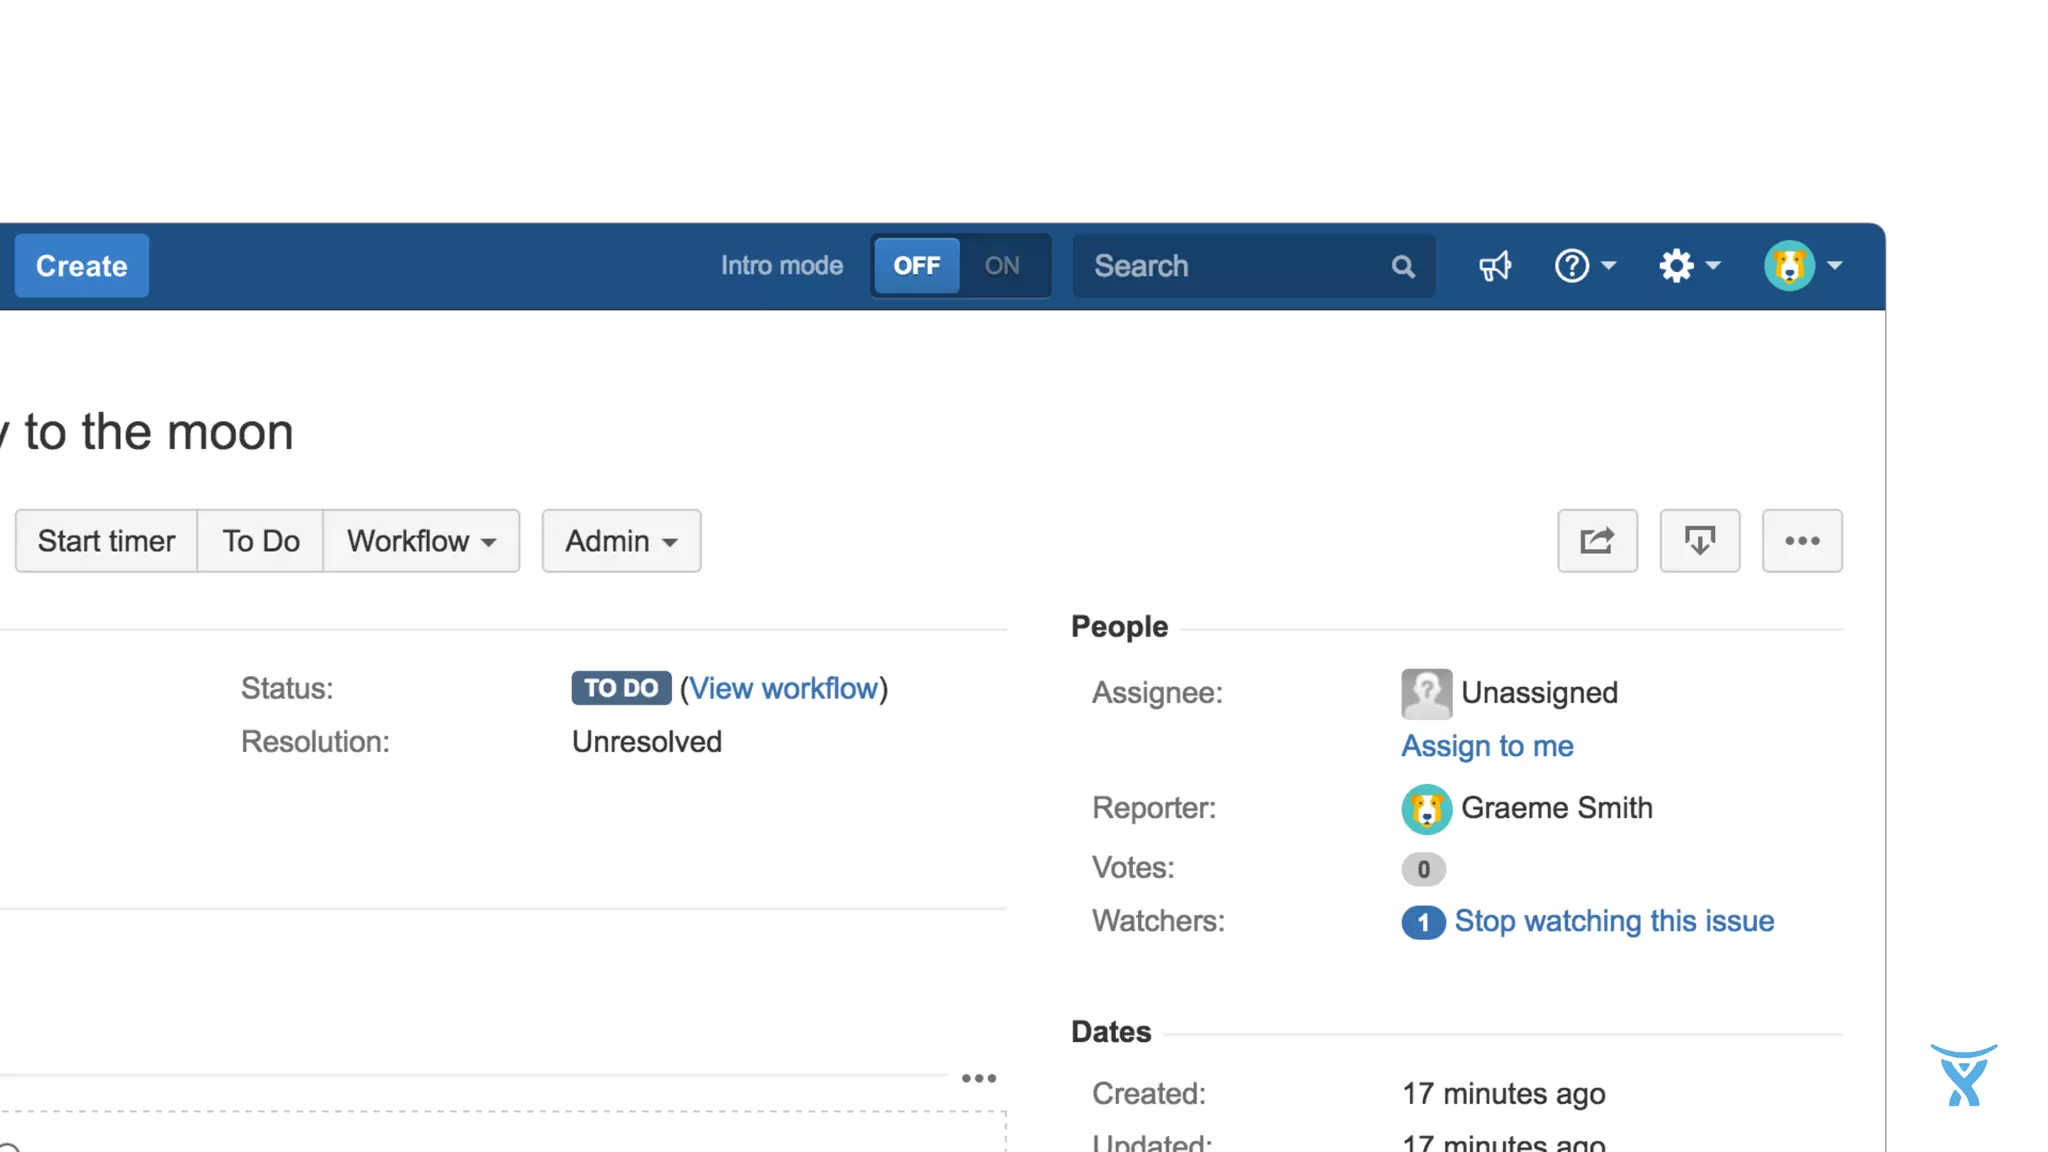Image resolution: width=2048 pixels, height=1152 pixels.
Task: Expand the Workflow dropdown
Action: click(x=421, y=541)
